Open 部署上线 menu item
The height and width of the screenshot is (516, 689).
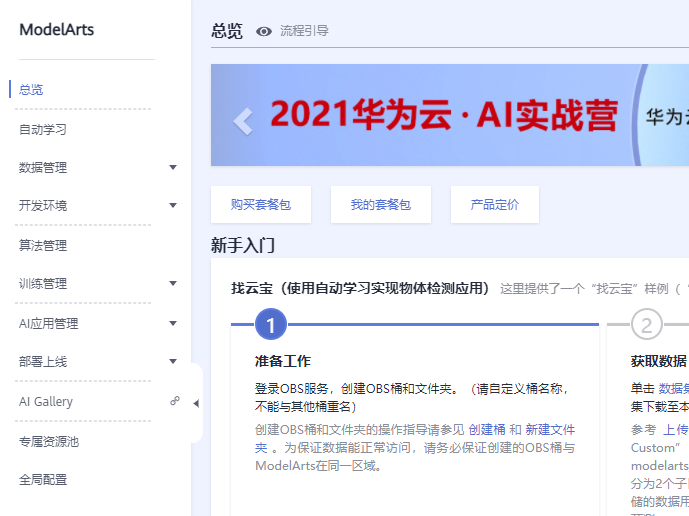tap(43, 362)
